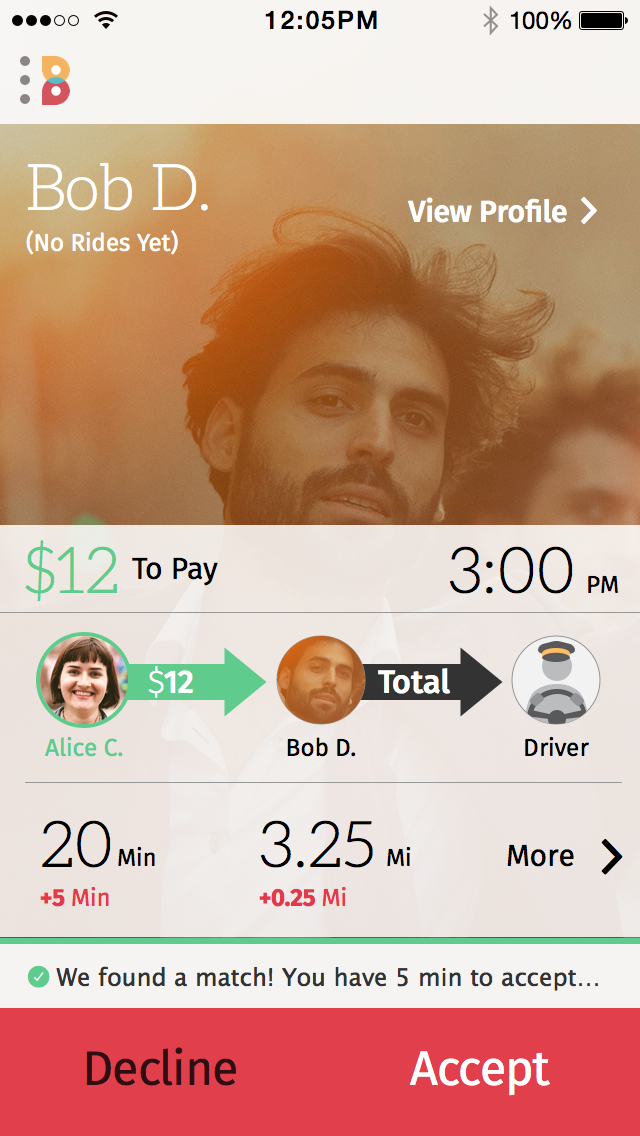Tap the 20 Min trip duration
Viewport: 640px width, 1136px height.
(98, 847)
